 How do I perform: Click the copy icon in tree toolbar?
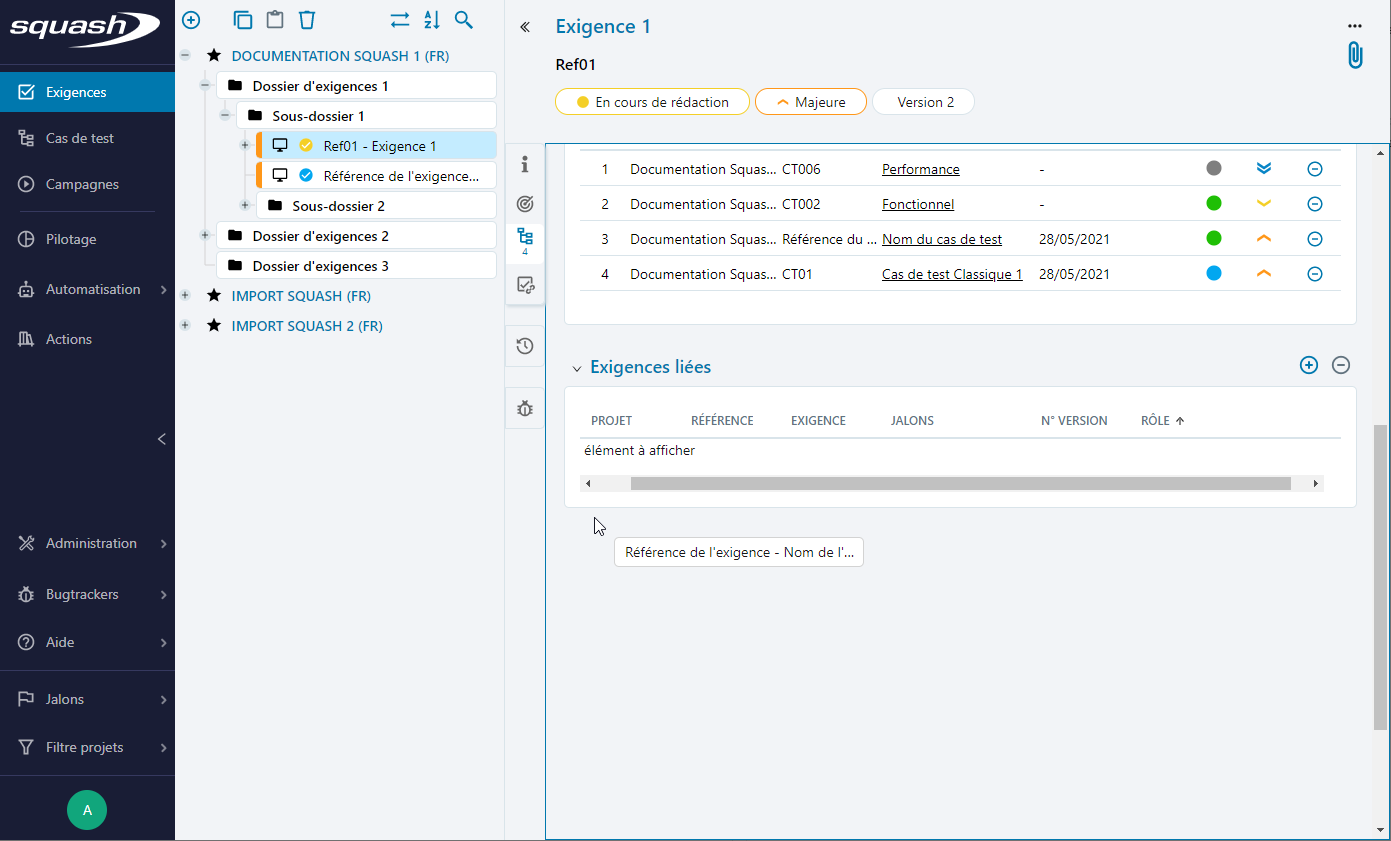(x=242, y=20)
